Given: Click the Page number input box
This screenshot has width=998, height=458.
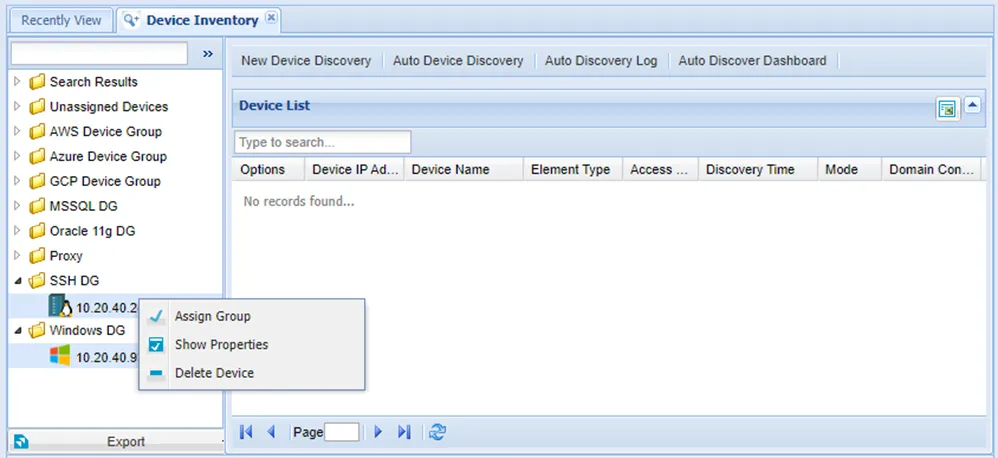Looking at the screenshot, I should [x=342, y=432].
